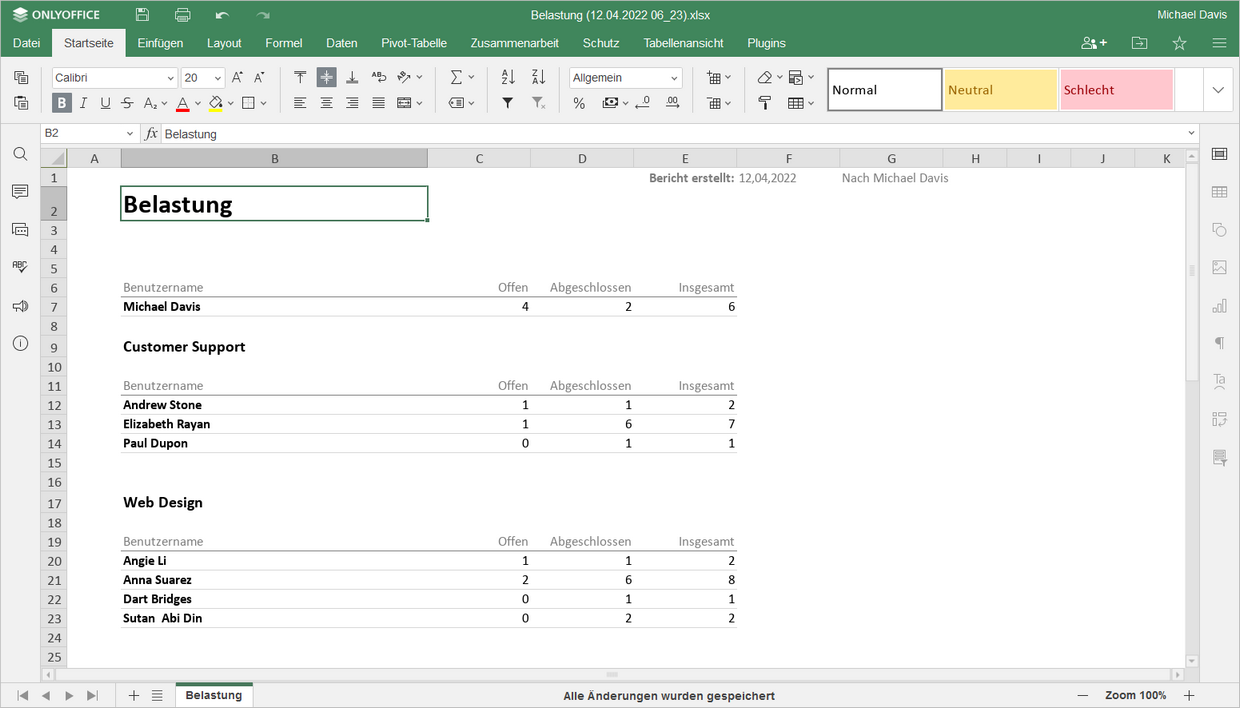Click the Insert Function fx icon
Viewport: 1240px width, 708px height.
[151, 133]
